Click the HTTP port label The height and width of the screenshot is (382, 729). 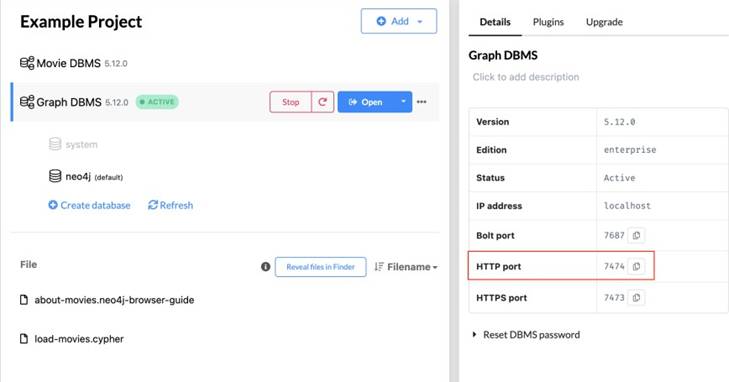click(x=498, y=266)
